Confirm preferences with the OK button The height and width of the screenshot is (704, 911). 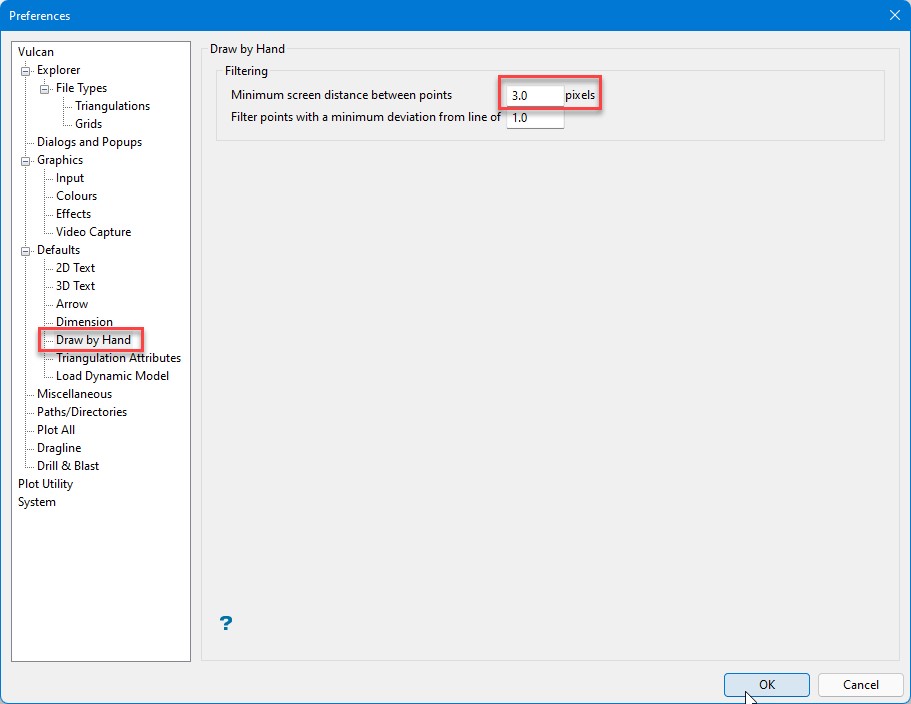click(766, 685)
